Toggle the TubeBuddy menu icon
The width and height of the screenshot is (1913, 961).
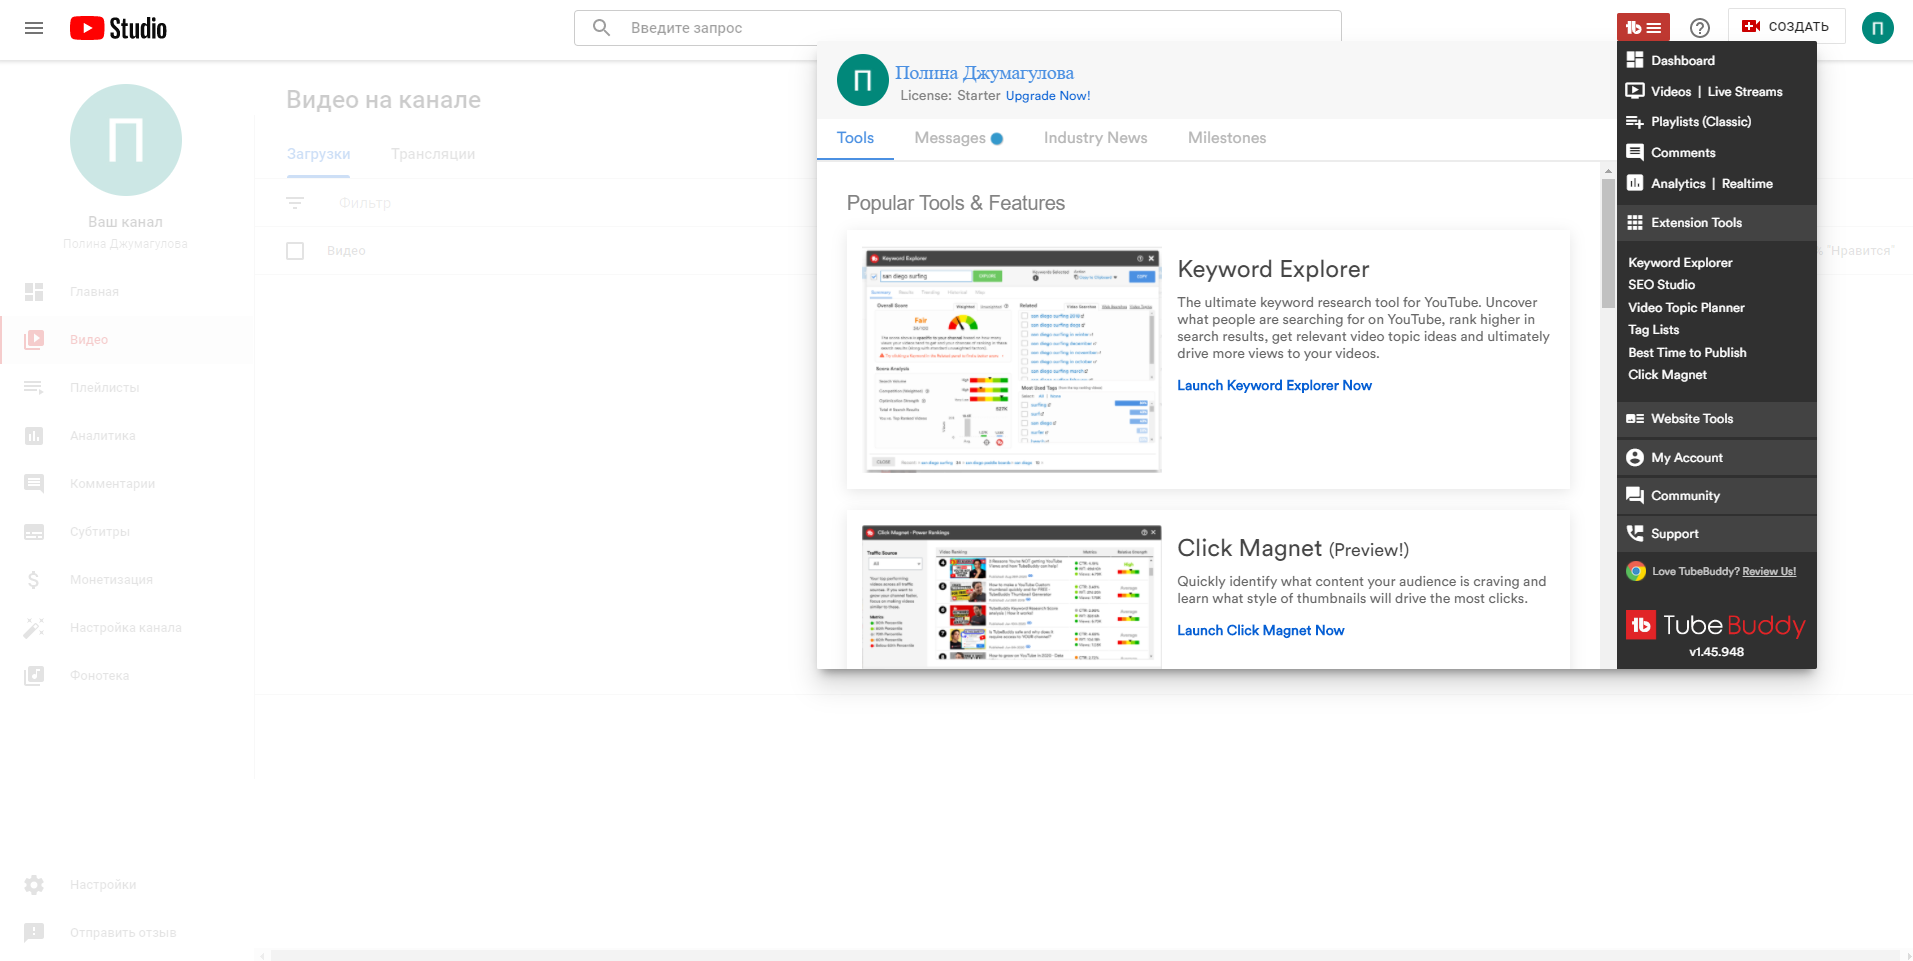click(x=1643, y=28)
